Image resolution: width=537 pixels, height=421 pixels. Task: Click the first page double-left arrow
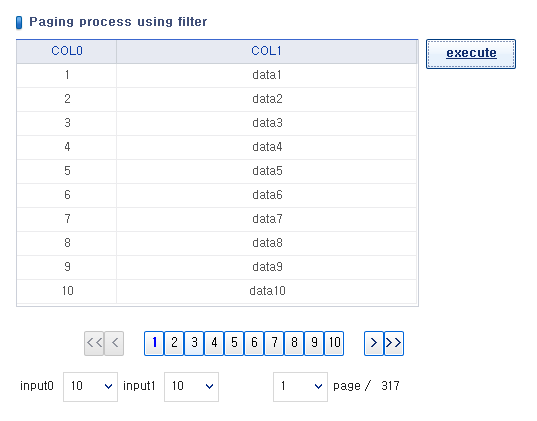tap(94, 343)
